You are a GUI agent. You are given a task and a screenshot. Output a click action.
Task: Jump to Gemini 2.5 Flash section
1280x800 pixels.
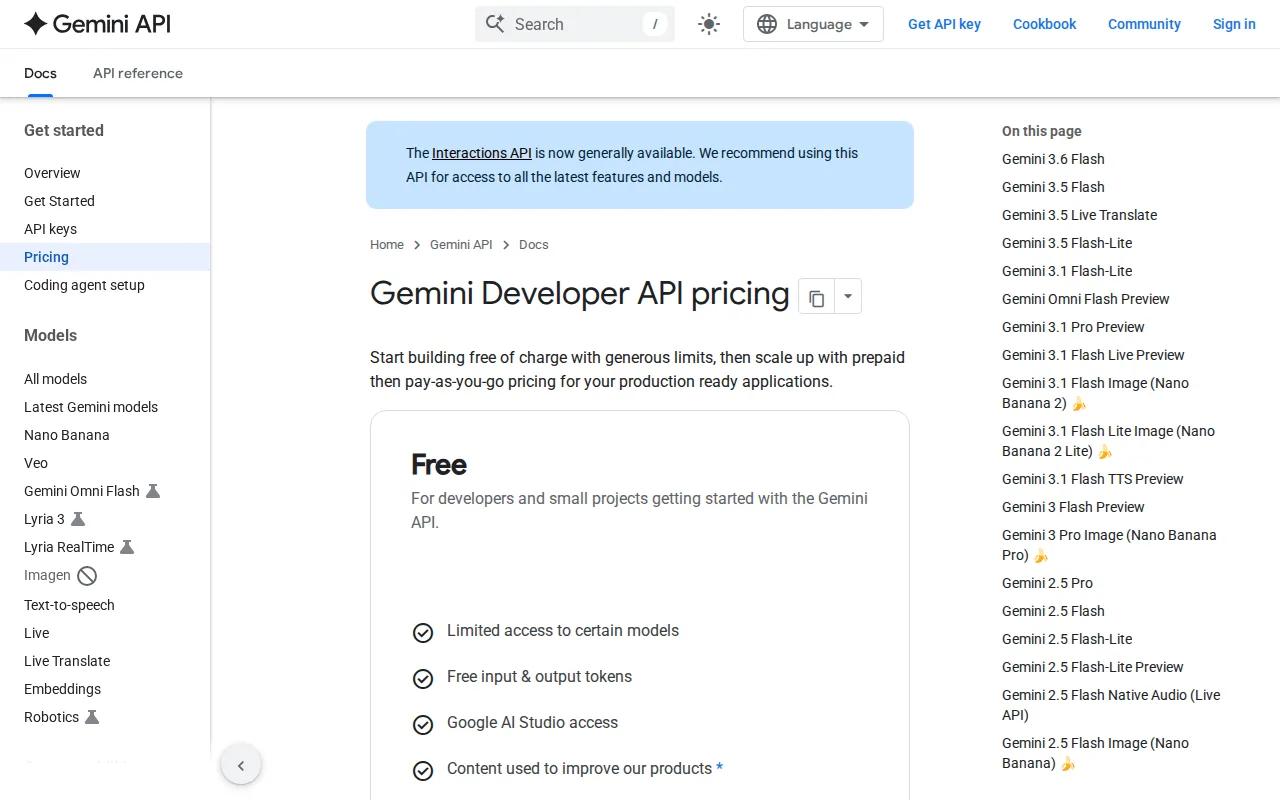tap(1053, 611)
